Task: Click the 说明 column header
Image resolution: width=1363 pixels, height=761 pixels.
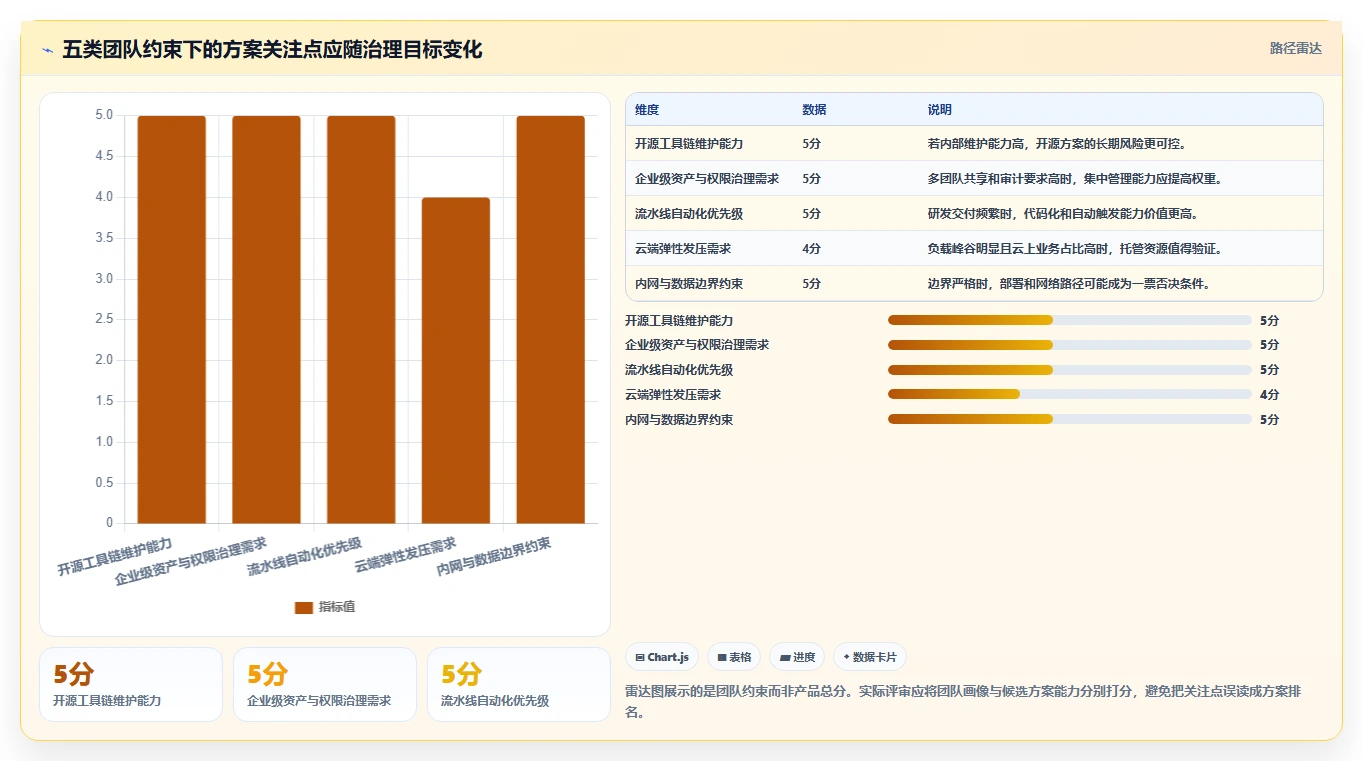Action: (x=940, y=110)
